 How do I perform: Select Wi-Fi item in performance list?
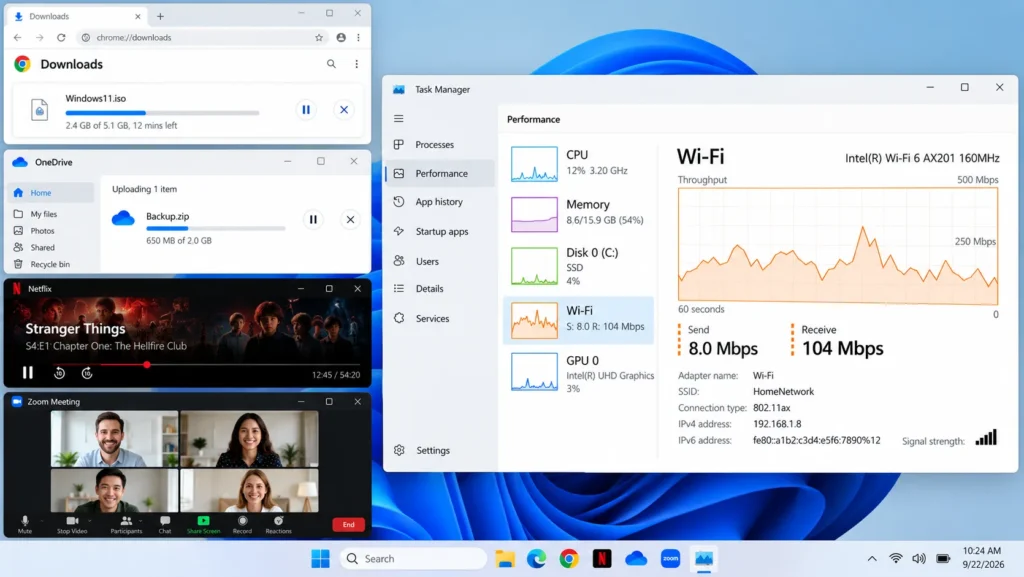click(x=579, y=320)
